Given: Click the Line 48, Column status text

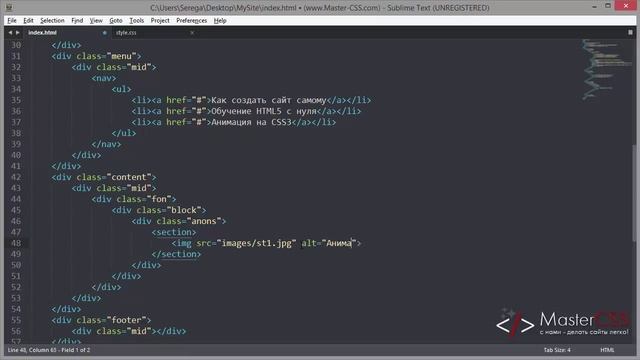Looking at the screenshot, I should point(49,350).
